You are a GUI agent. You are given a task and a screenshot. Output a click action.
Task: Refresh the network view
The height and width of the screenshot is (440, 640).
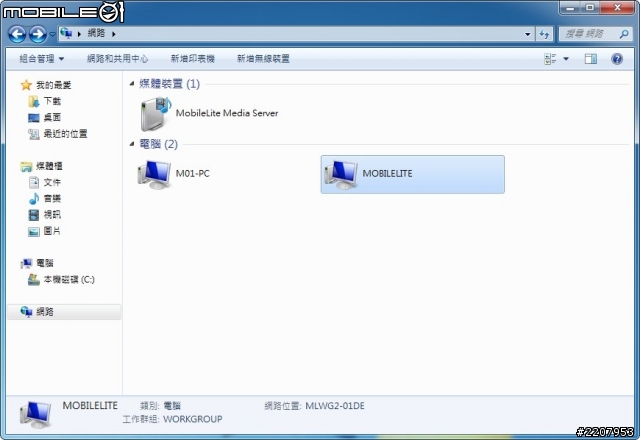pyautogui.click(x=544, y=34)
